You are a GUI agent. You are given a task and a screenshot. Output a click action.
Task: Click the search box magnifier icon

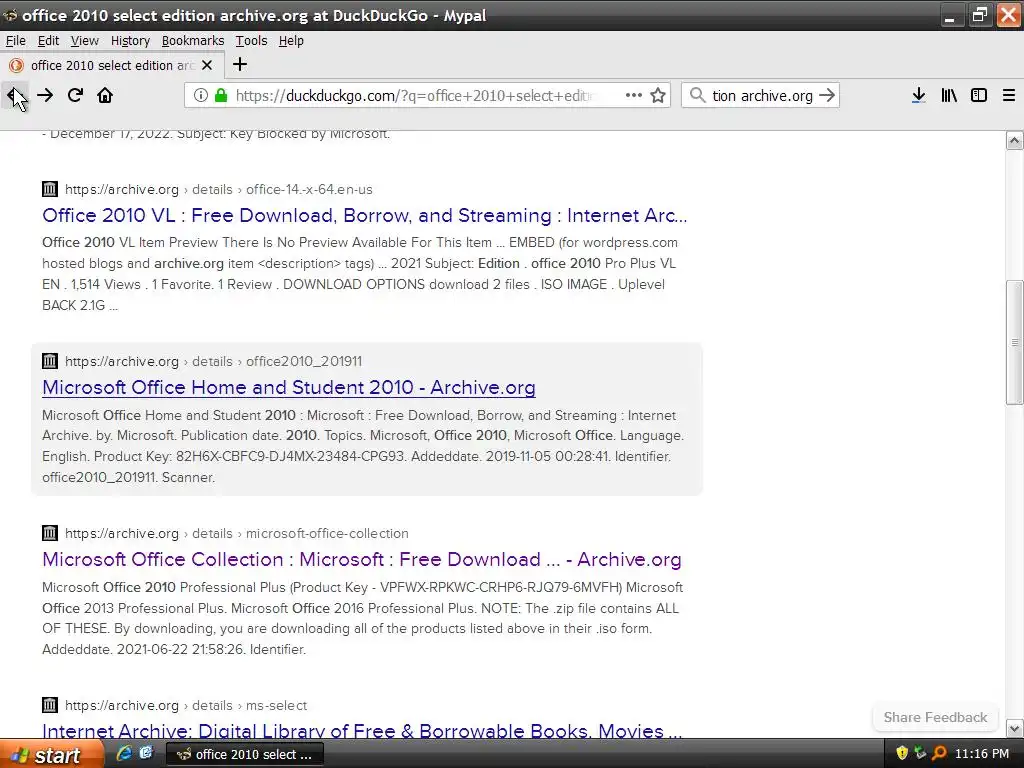(697, 95)
